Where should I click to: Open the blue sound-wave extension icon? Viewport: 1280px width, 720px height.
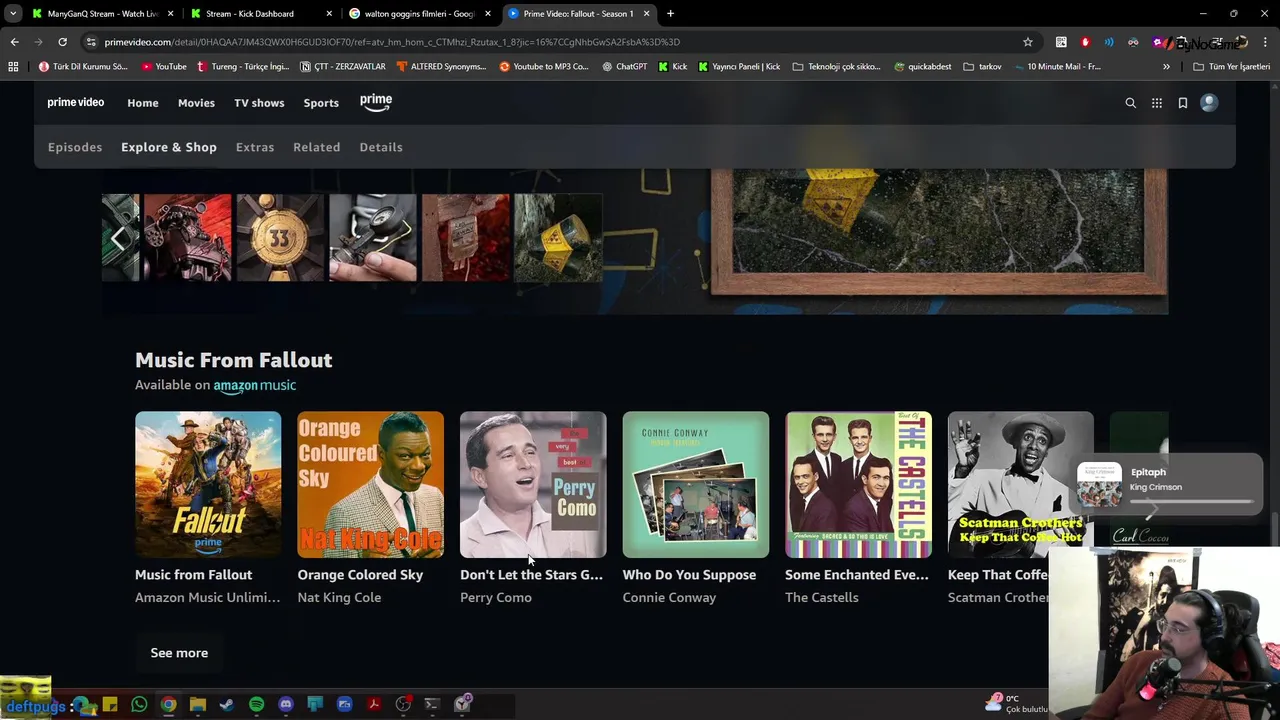[x=1109, y=42]
